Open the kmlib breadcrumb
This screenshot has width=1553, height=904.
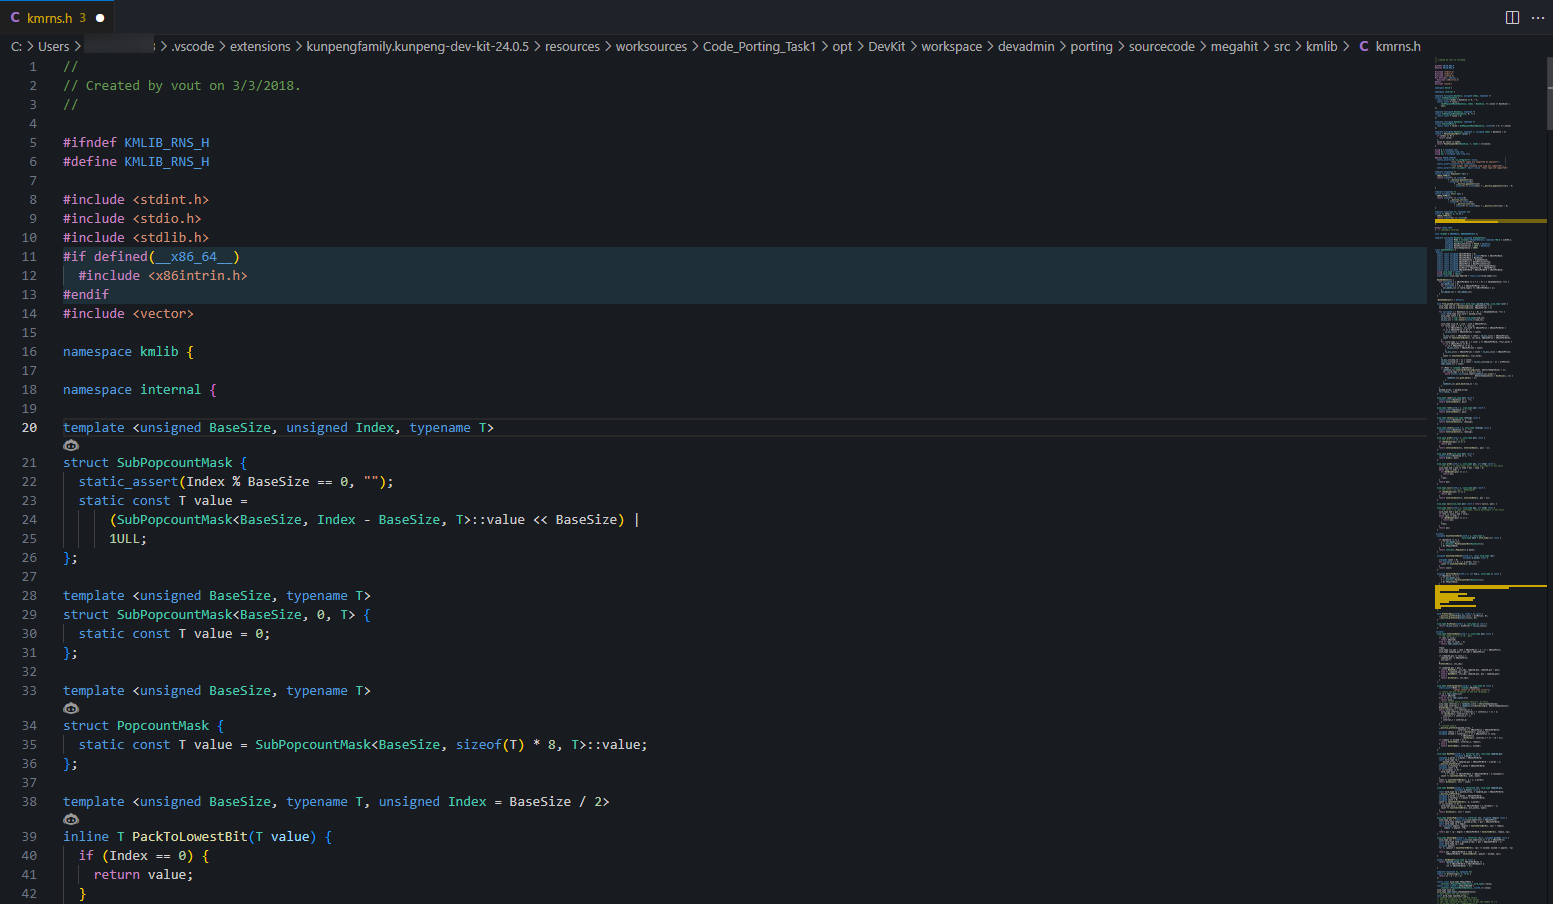[x=1322, y=46]
